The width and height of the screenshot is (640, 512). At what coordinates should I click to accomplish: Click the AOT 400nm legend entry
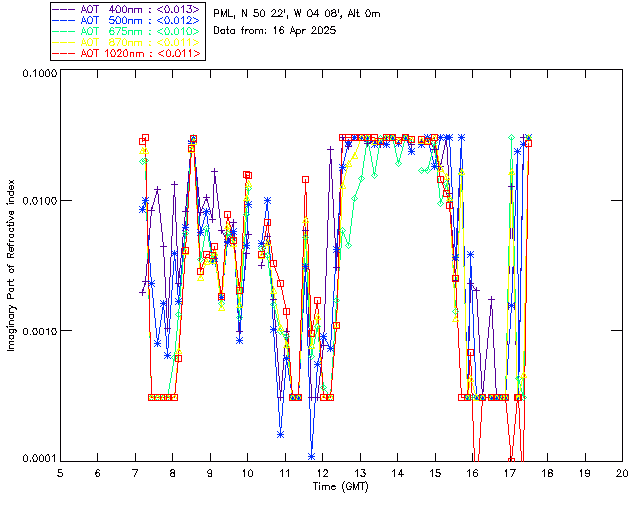pyautogui.click(x=127, y=9)
